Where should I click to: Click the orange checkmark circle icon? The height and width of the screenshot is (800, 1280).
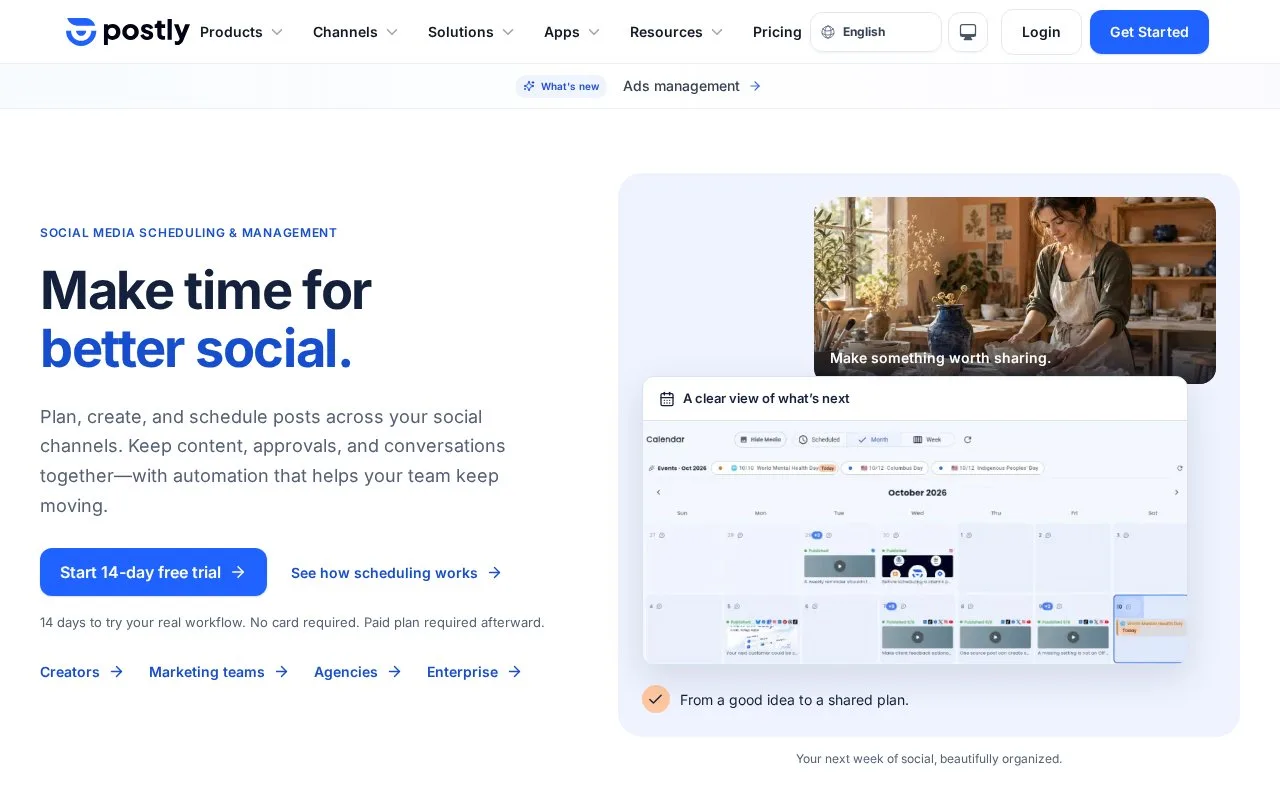coord(656,699)
